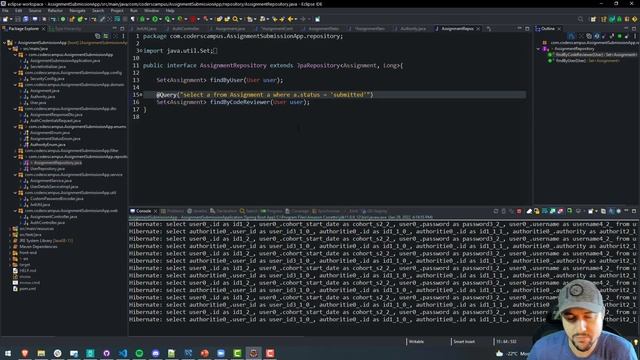The image size is (640, 360).
Task: Select SecurityConfig.java in Package Explorer
Action: click(47, 78)
